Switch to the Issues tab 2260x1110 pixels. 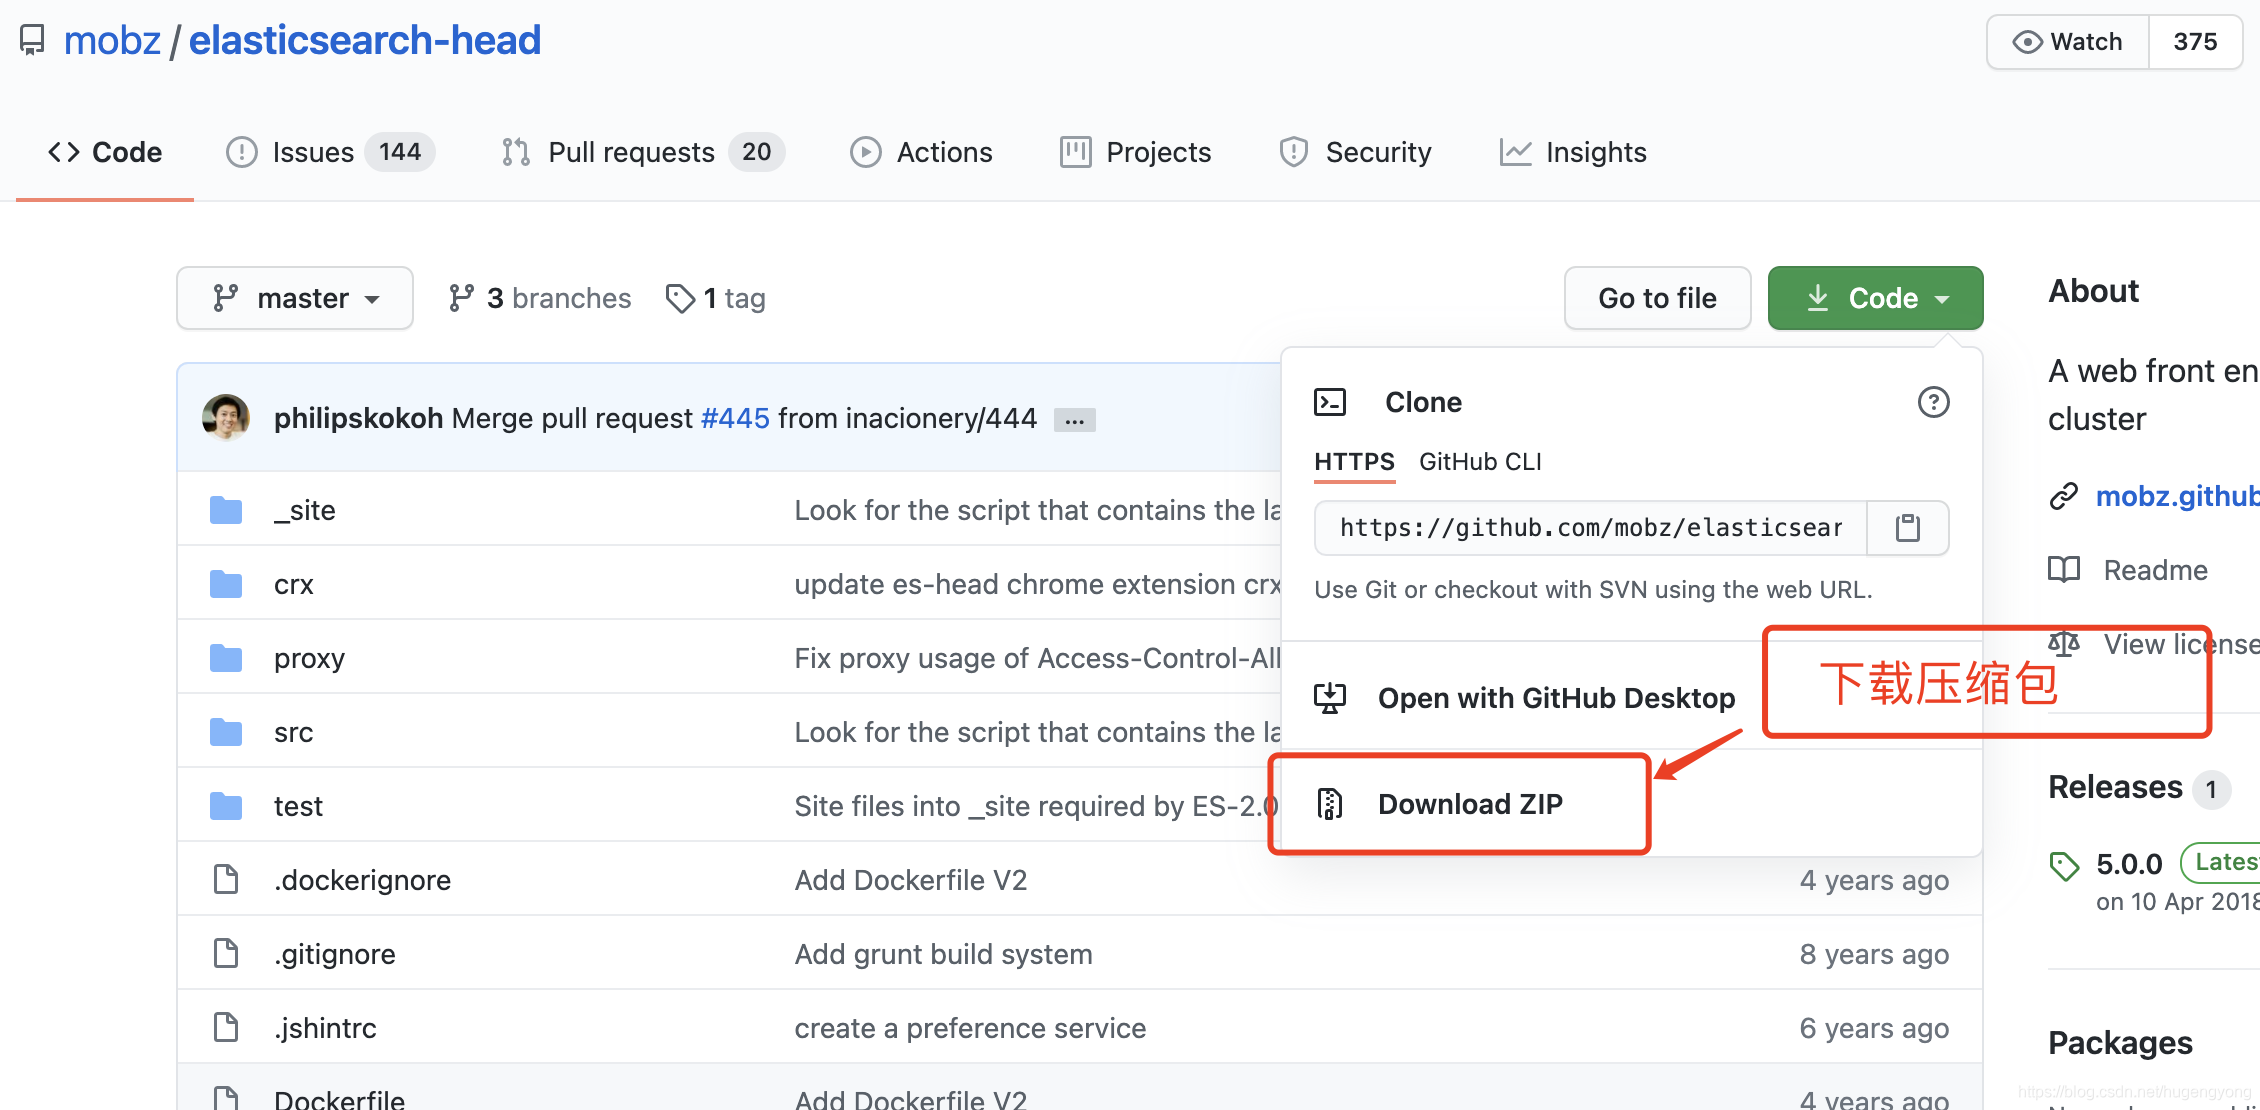point(312,151)
